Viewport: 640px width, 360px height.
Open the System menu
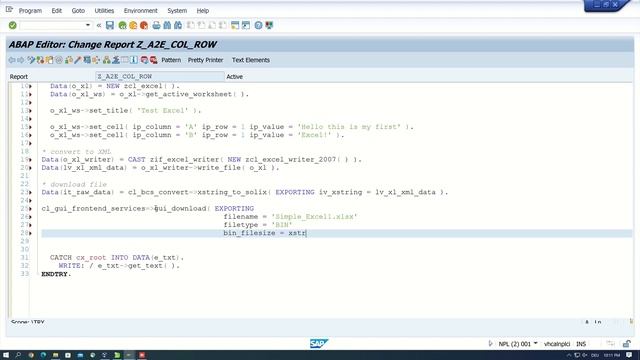[177, 11]
